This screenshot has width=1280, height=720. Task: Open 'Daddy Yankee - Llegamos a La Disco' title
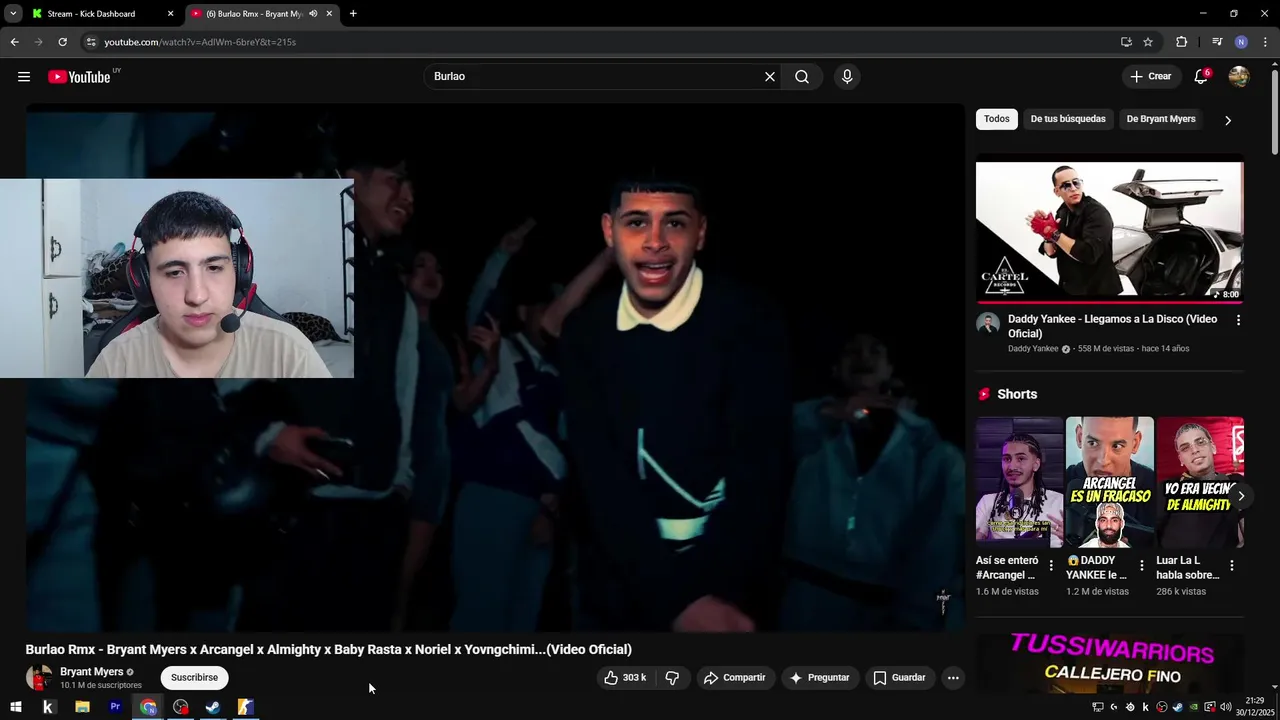coord(1112,326)
